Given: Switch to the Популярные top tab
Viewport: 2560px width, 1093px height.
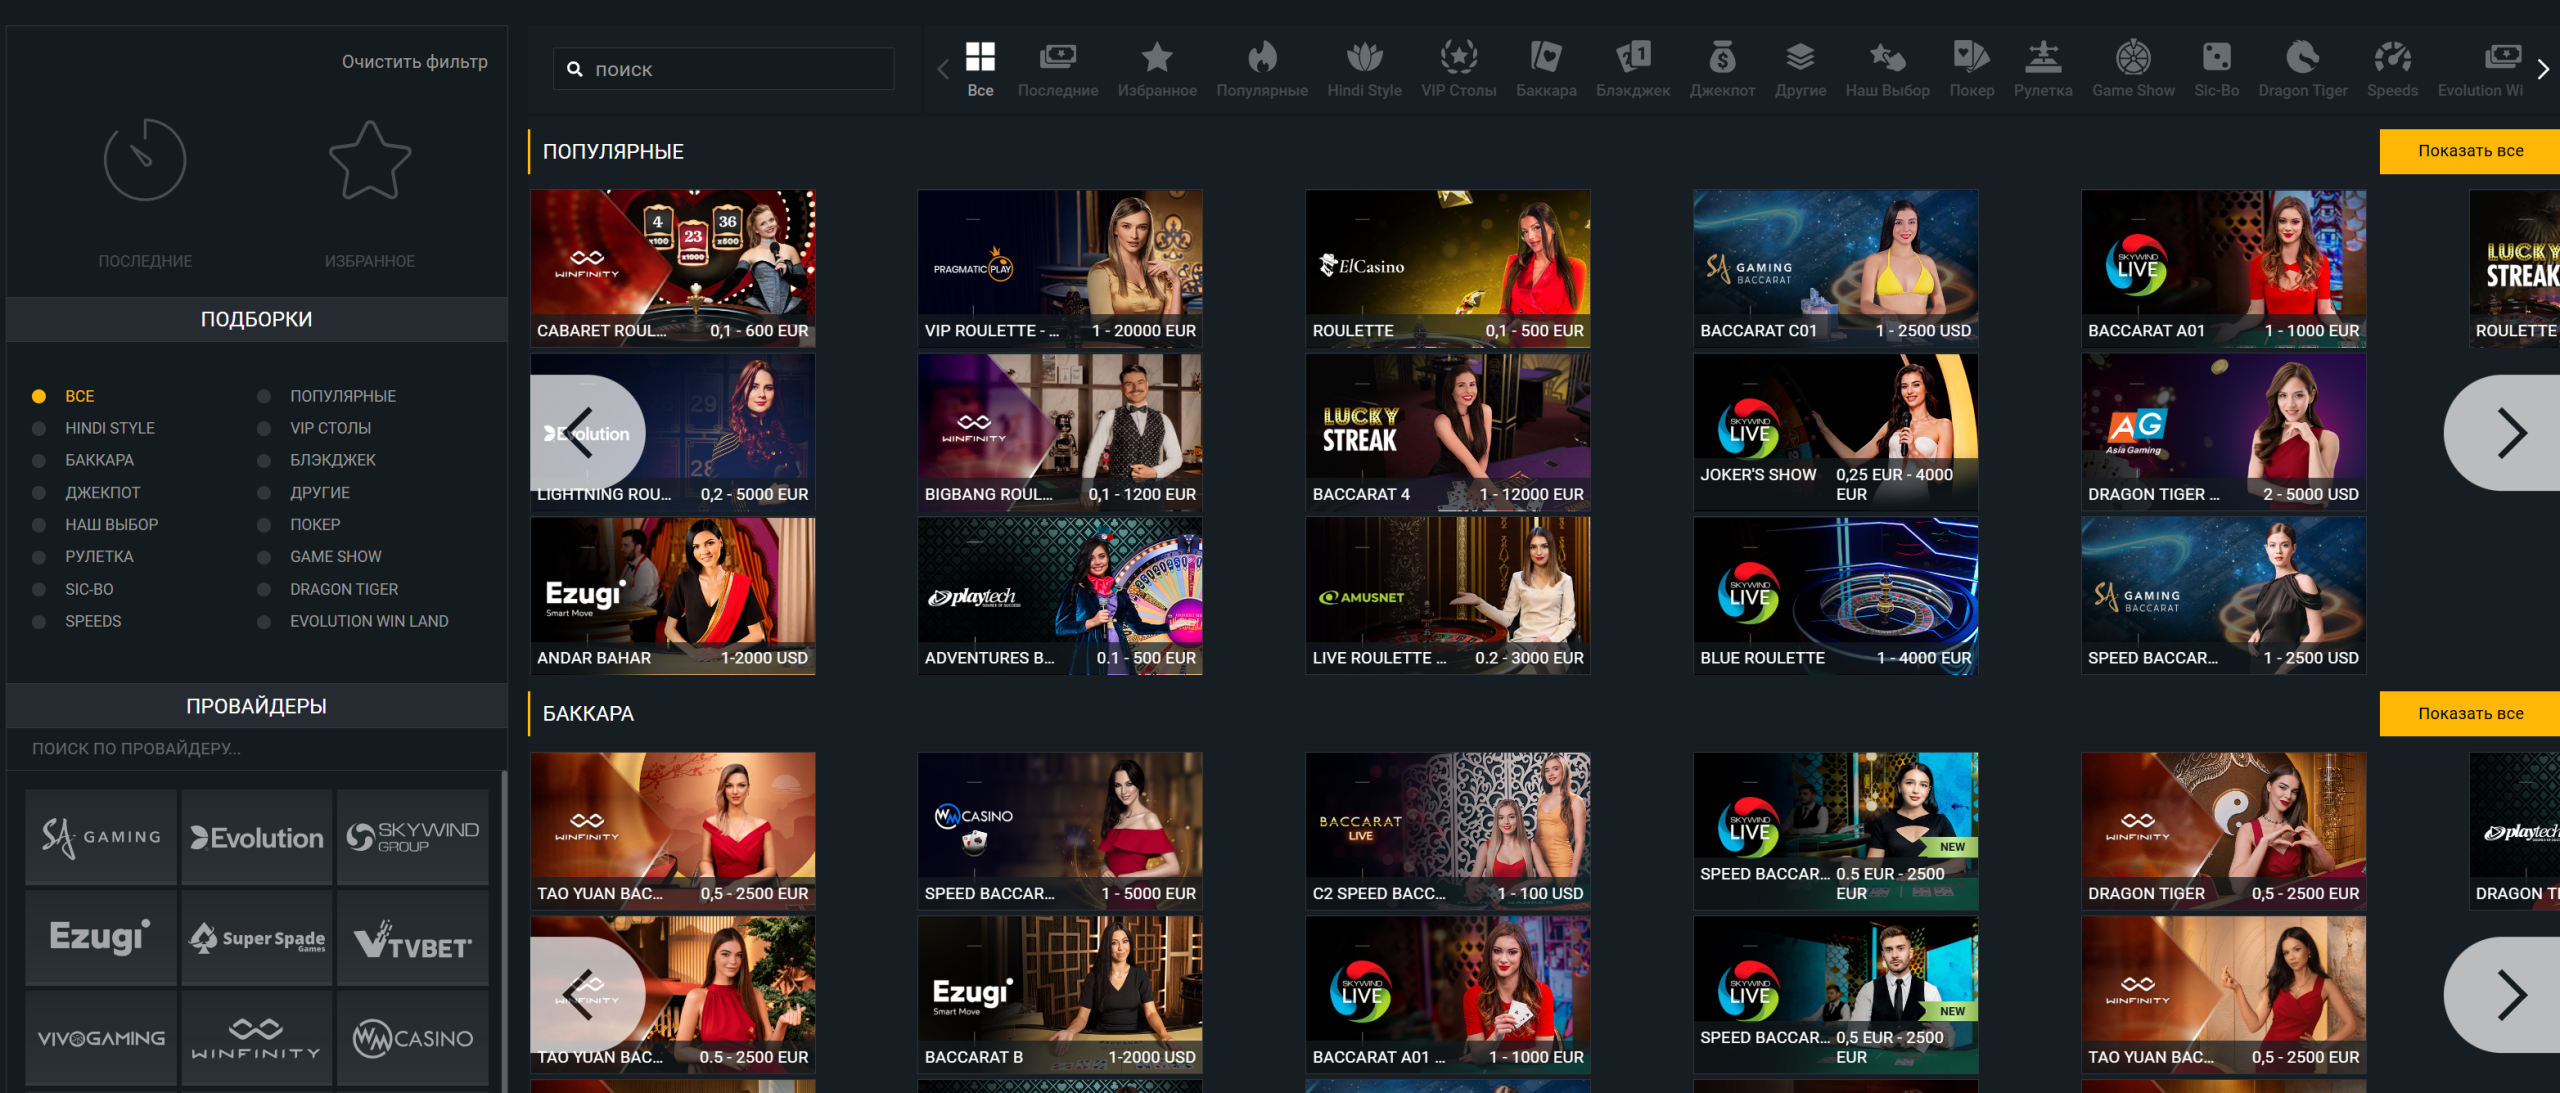Looking at the screenshot, I should tap(1262, 68).
